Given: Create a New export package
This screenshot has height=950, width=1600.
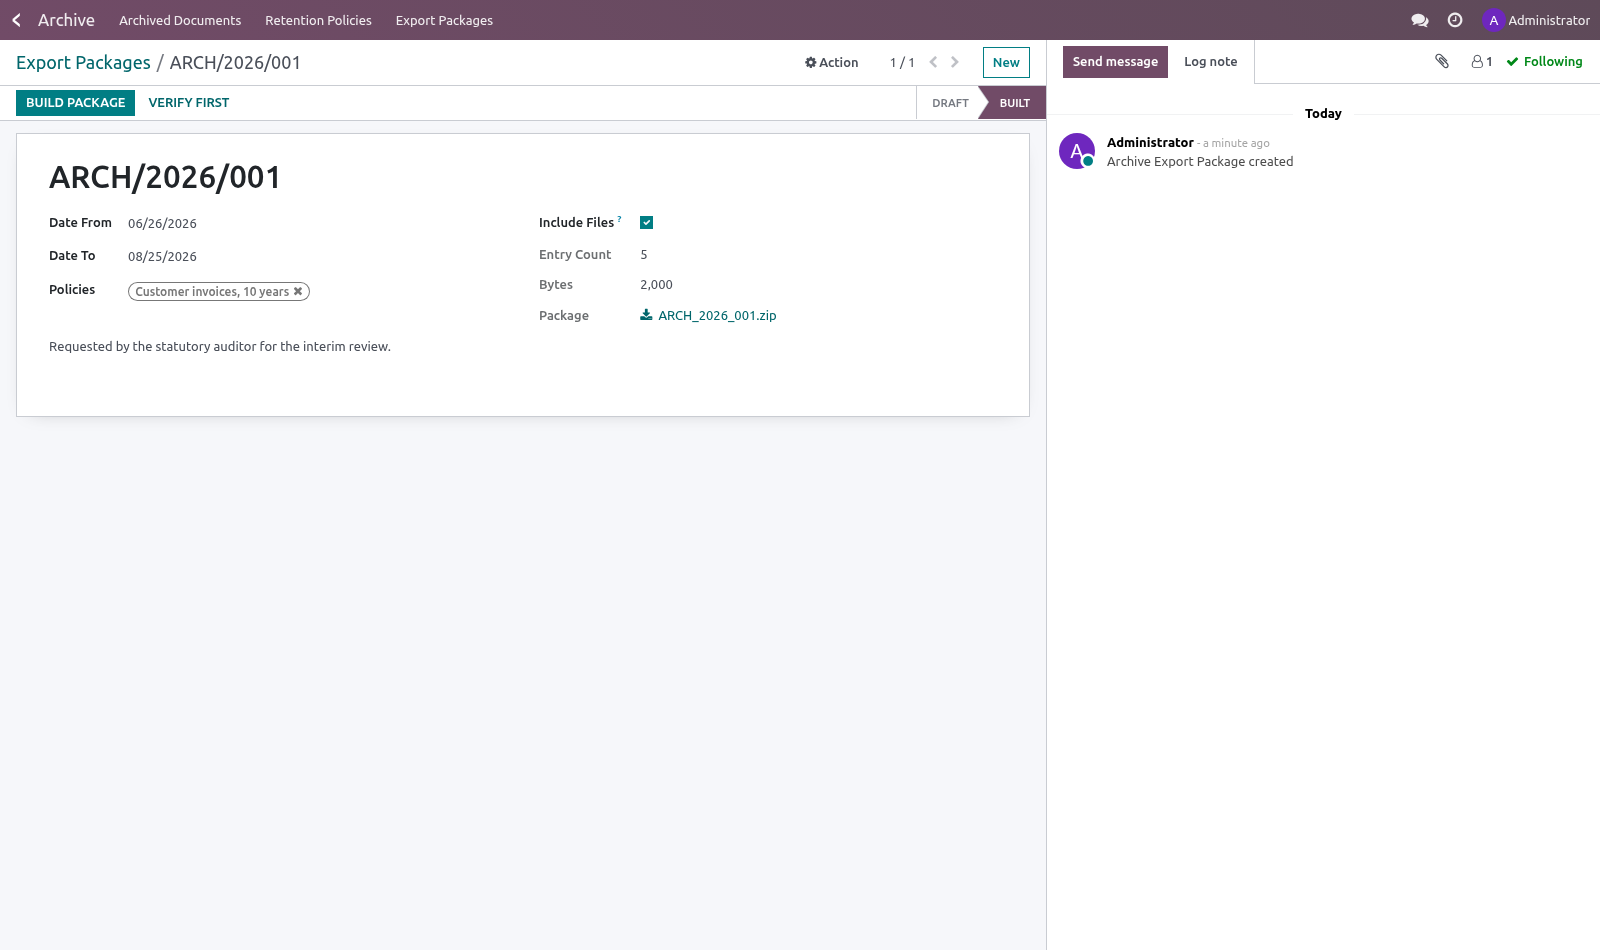Looking at the screenshot, I should [1006, 62].
